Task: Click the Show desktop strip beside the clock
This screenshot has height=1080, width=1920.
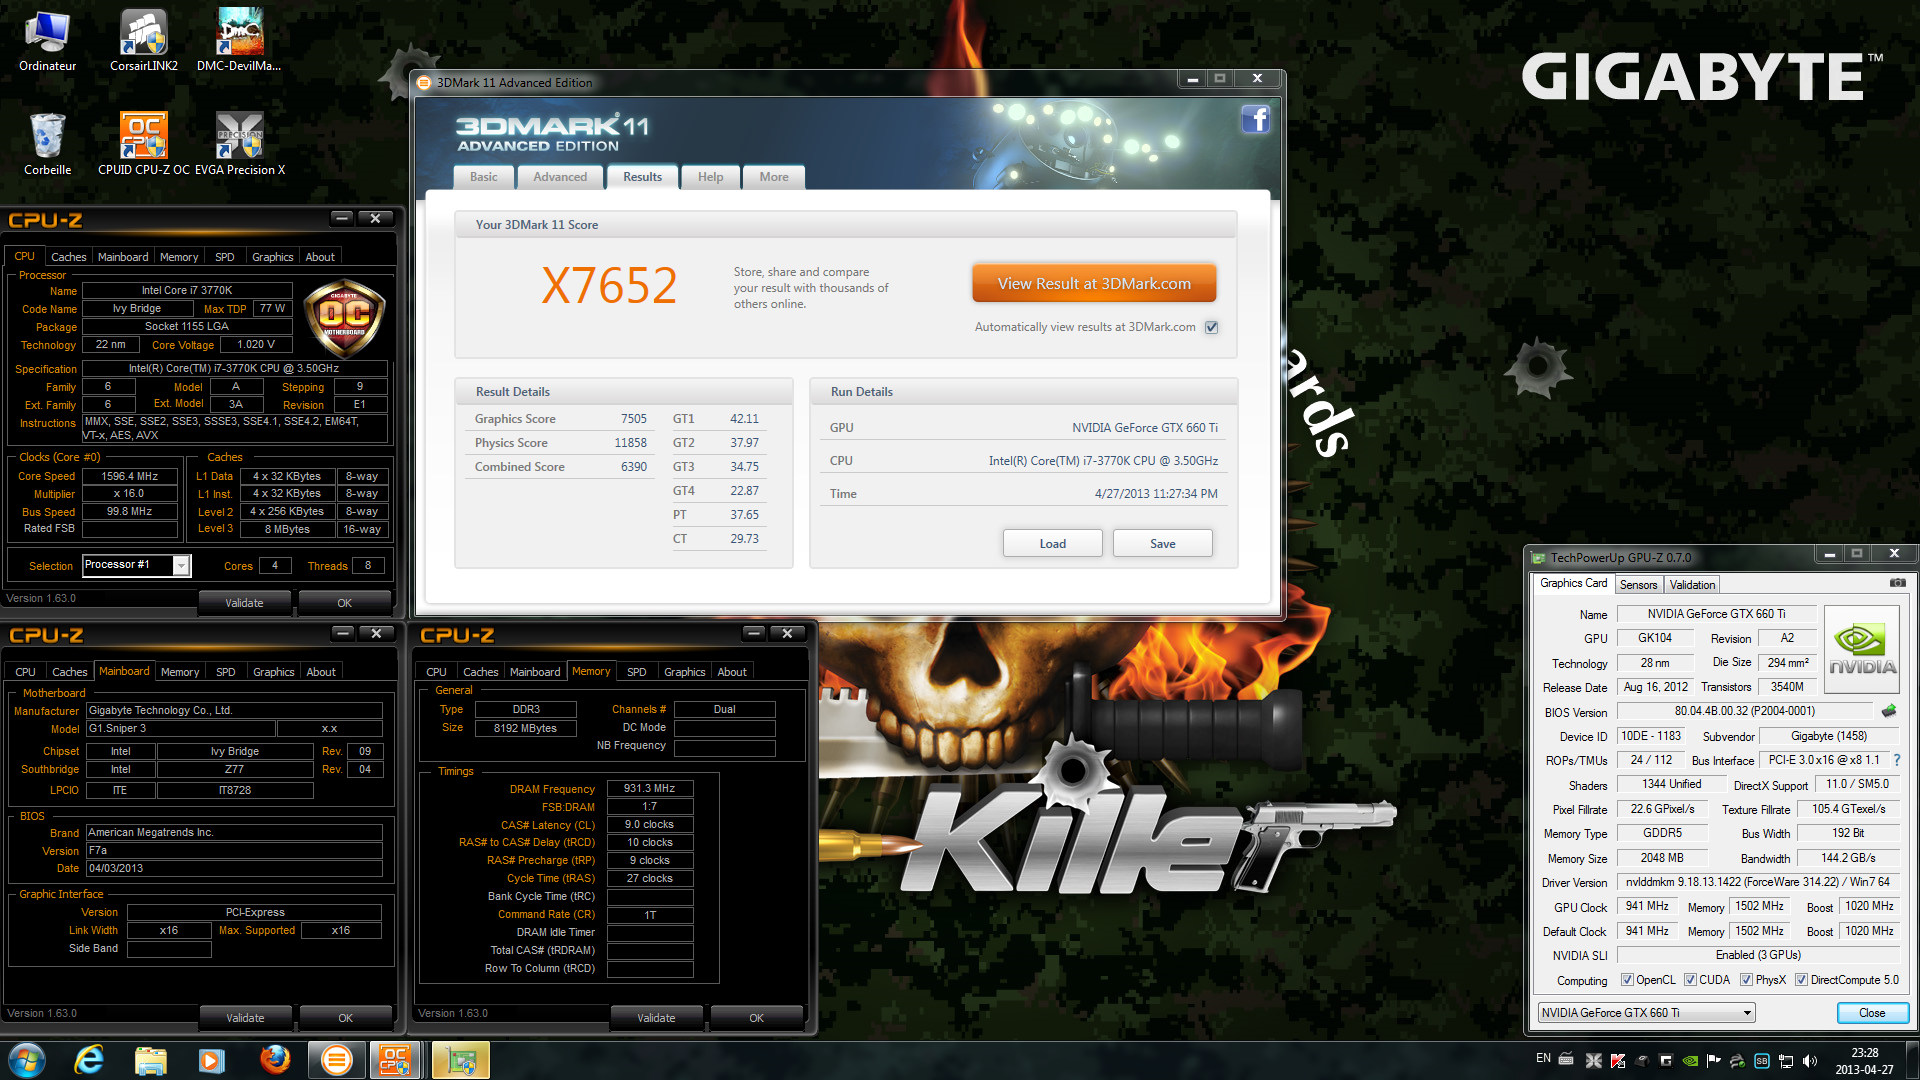Action: 1913,1060
